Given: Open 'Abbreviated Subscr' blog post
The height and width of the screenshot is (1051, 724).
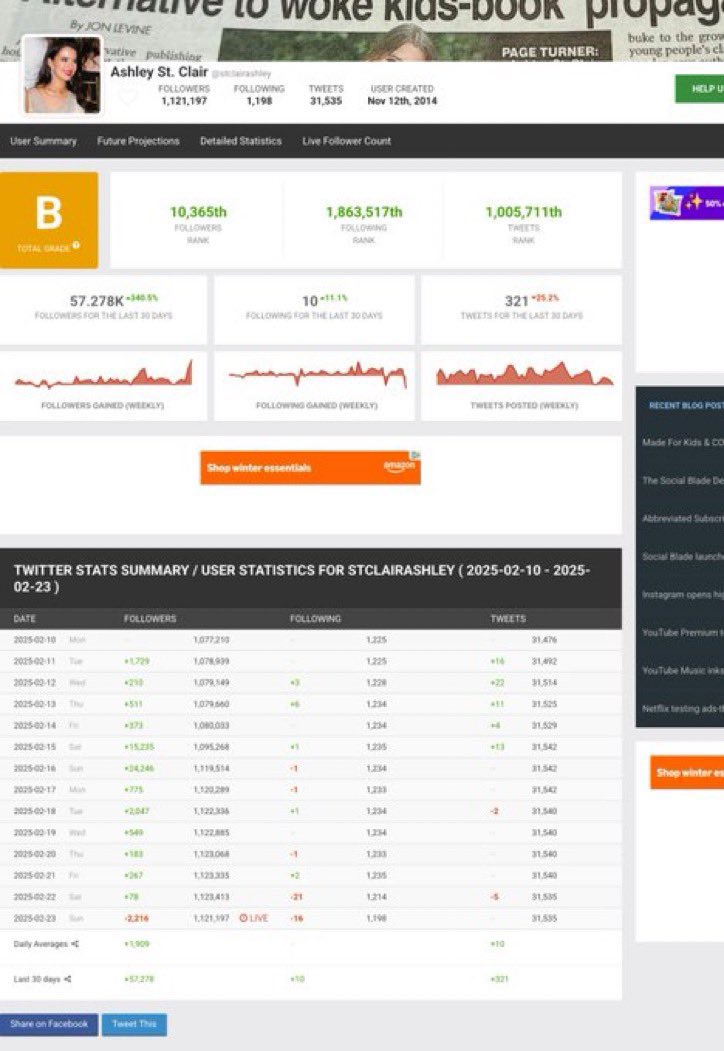Looking at the screenshot, I should (x=682, y=518).
